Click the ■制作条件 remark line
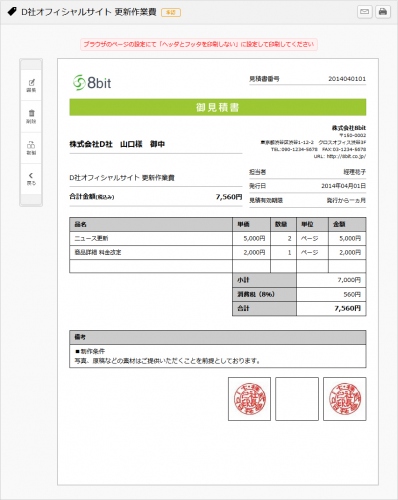 90,351
